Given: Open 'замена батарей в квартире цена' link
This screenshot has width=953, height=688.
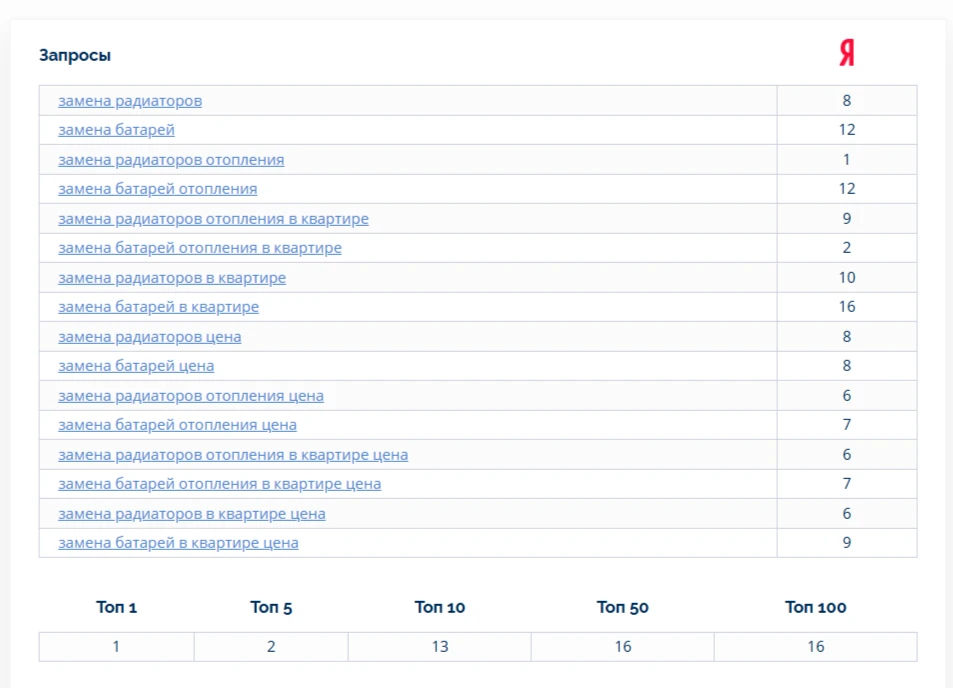Looking at the screenshot, I should (x=178, y=543).
